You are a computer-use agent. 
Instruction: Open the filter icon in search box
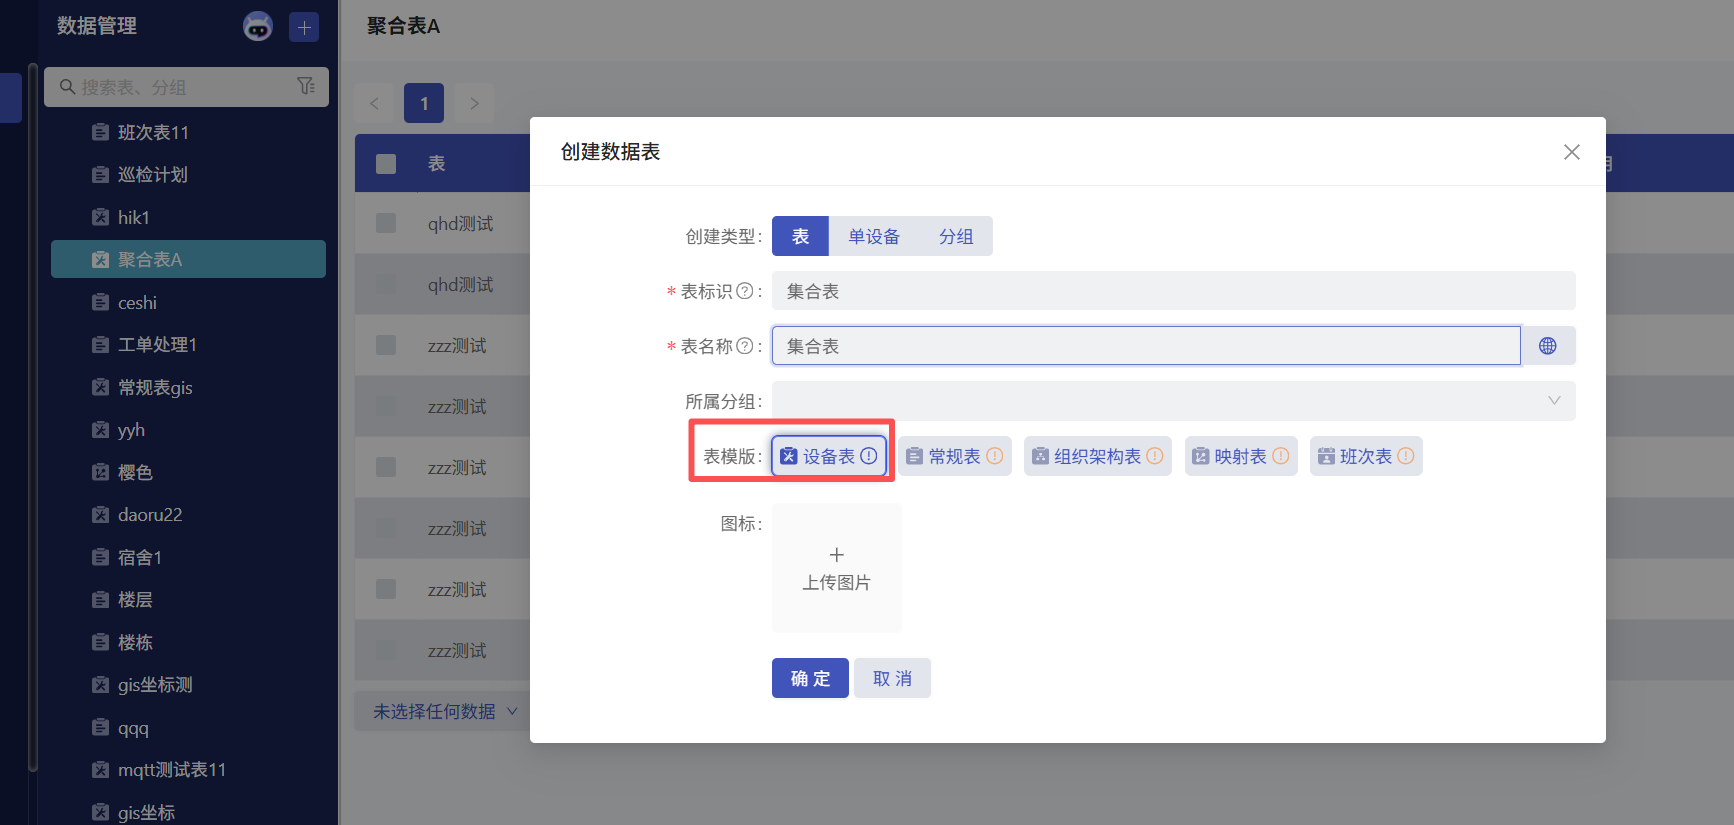306,87
